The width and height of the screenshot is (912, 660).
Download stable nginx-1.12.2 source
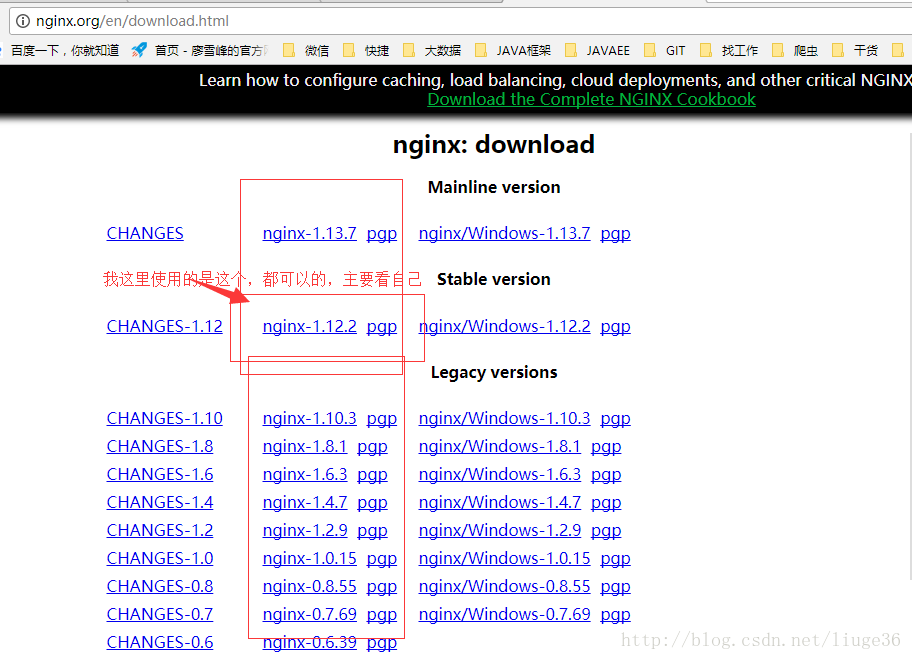coord(309,326)
